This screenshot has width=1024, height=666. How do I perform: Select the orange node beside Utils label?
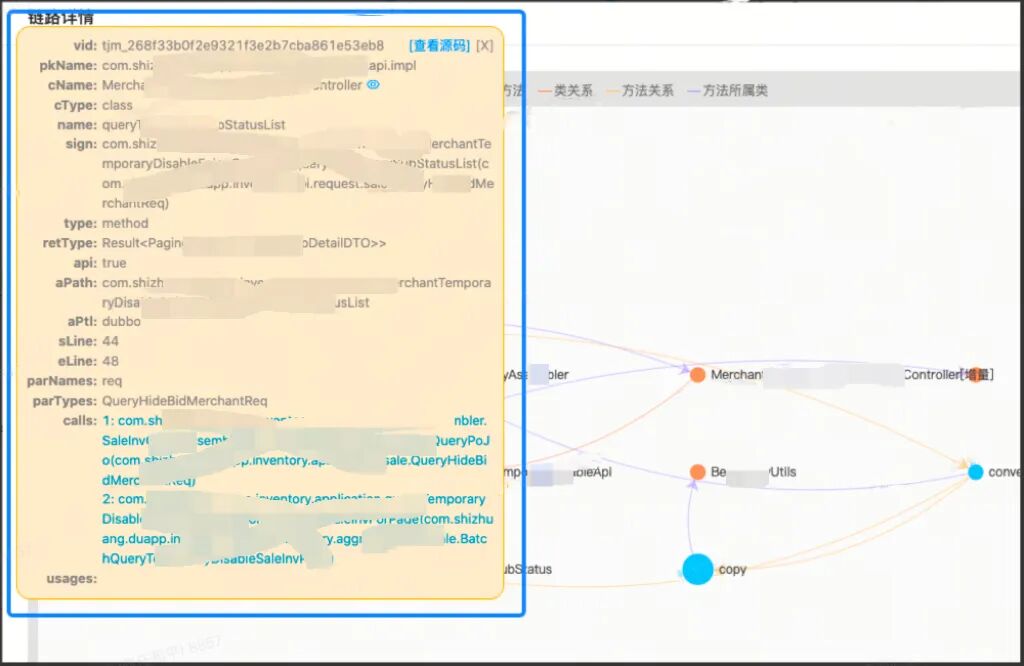(697, 472)
